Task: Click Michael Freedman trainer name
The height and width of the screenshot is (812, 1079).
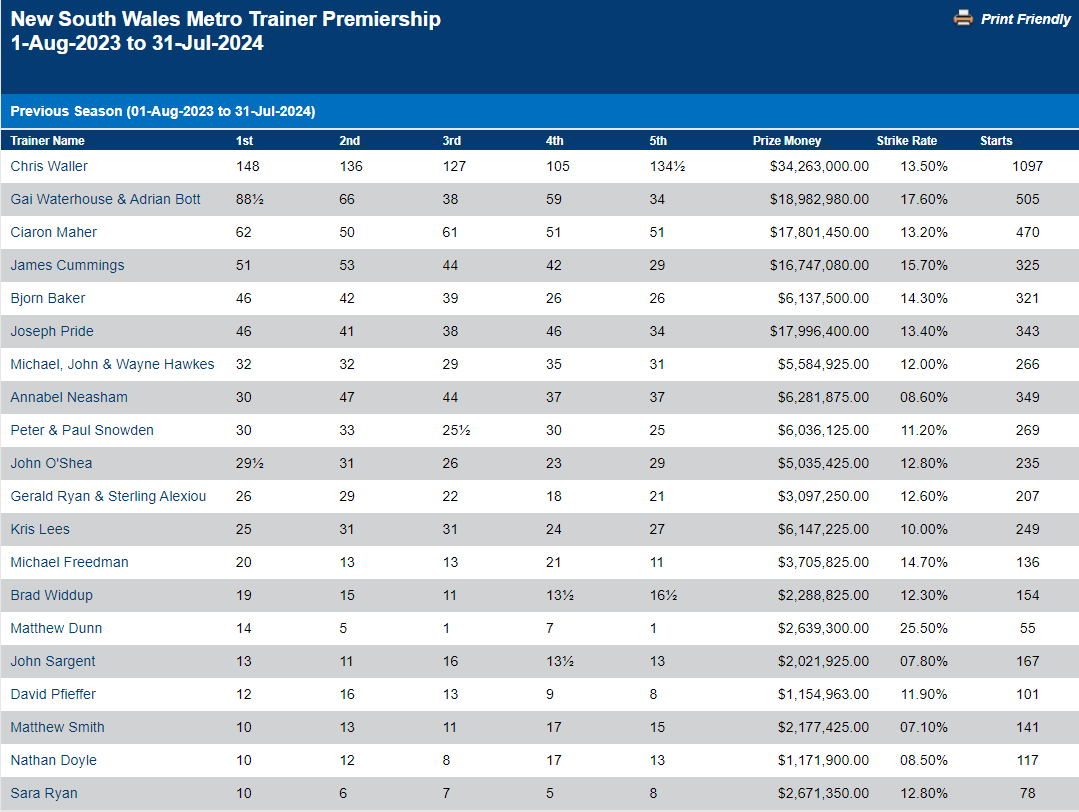Action: [69, 562]
